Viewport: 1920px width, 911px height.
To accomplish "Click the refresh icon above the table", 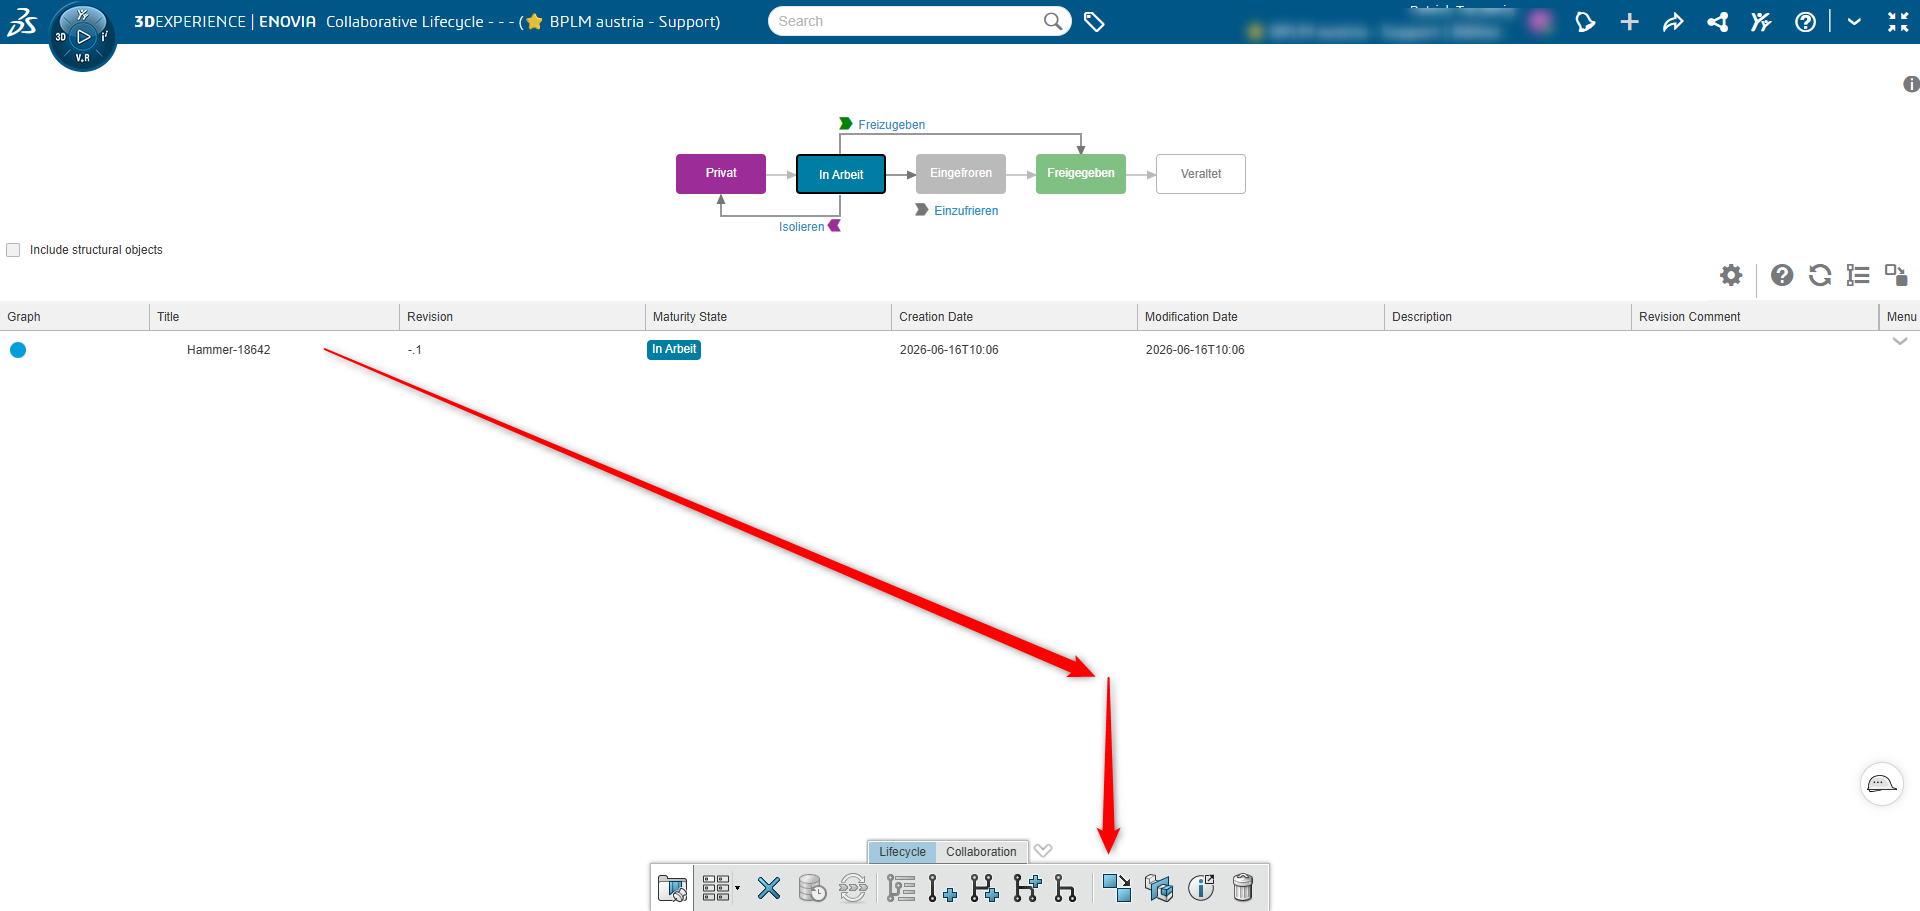I will pos(1820,275).
